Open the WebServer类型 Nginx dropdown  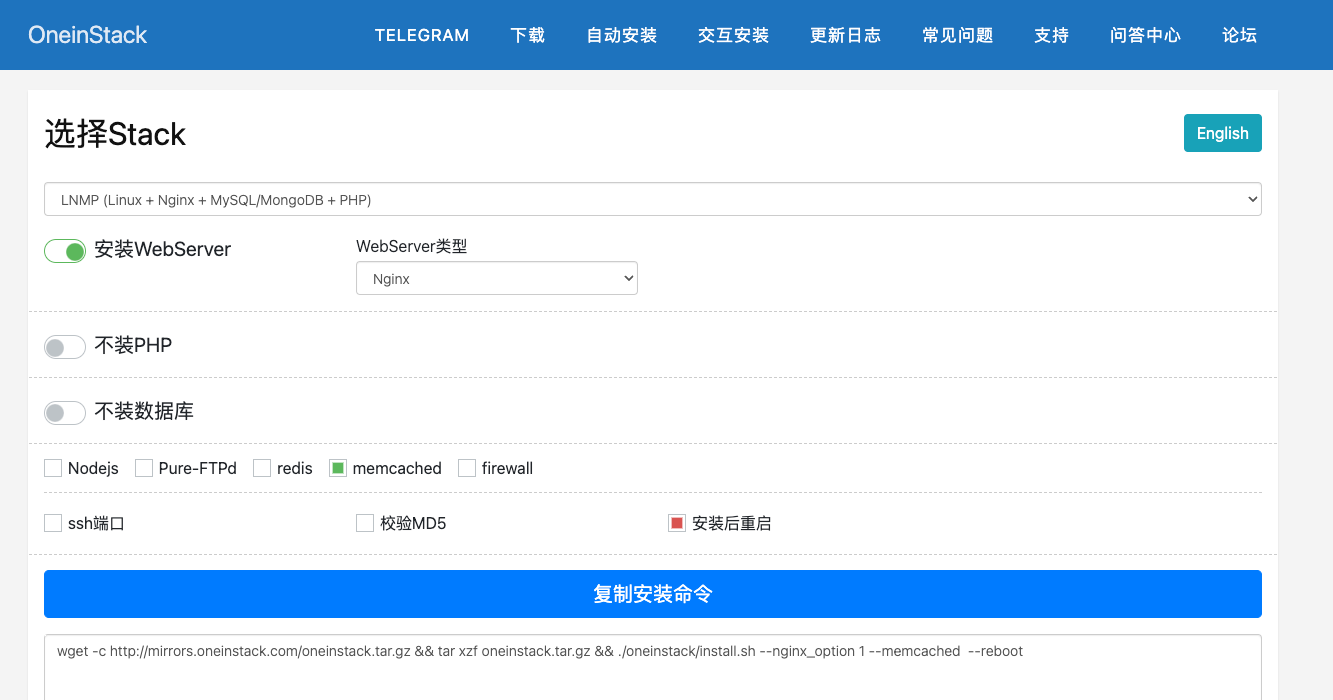coord(497,278)
